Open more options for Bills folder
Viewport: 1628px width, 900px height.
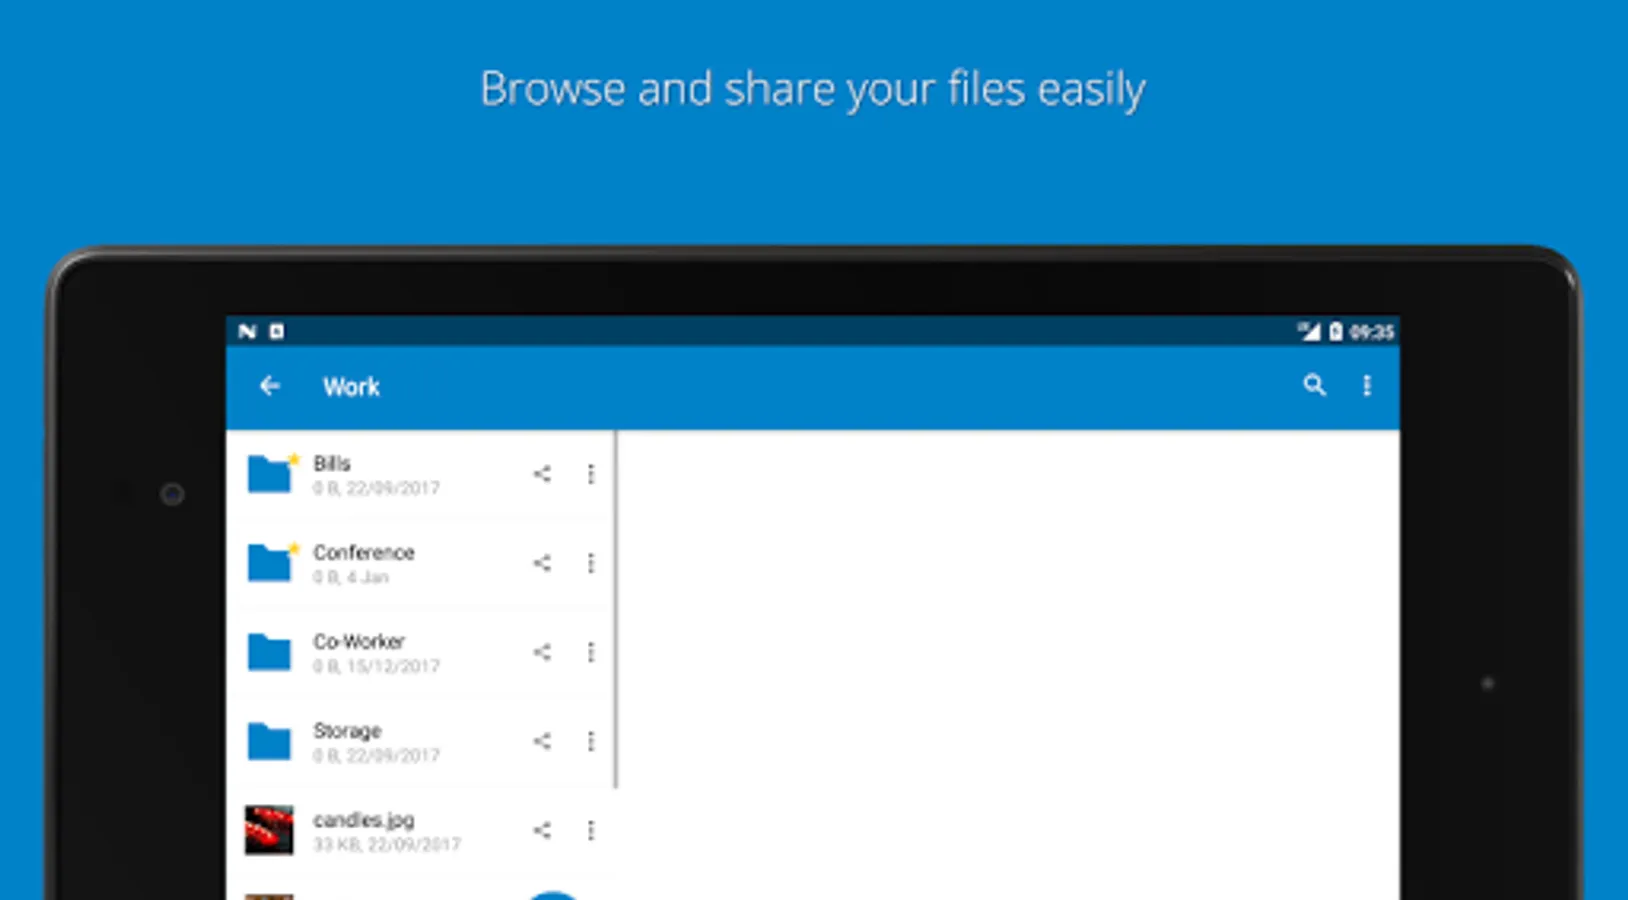(591, 474)
